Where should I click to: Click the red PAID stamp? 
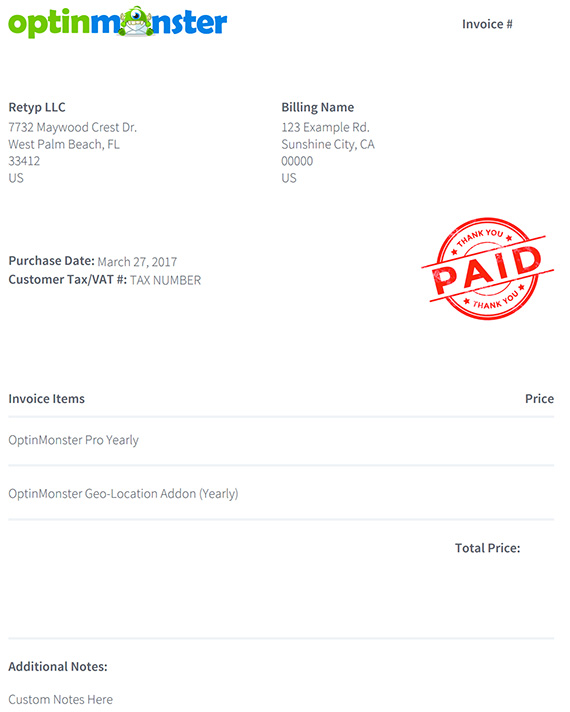point(487,268)
